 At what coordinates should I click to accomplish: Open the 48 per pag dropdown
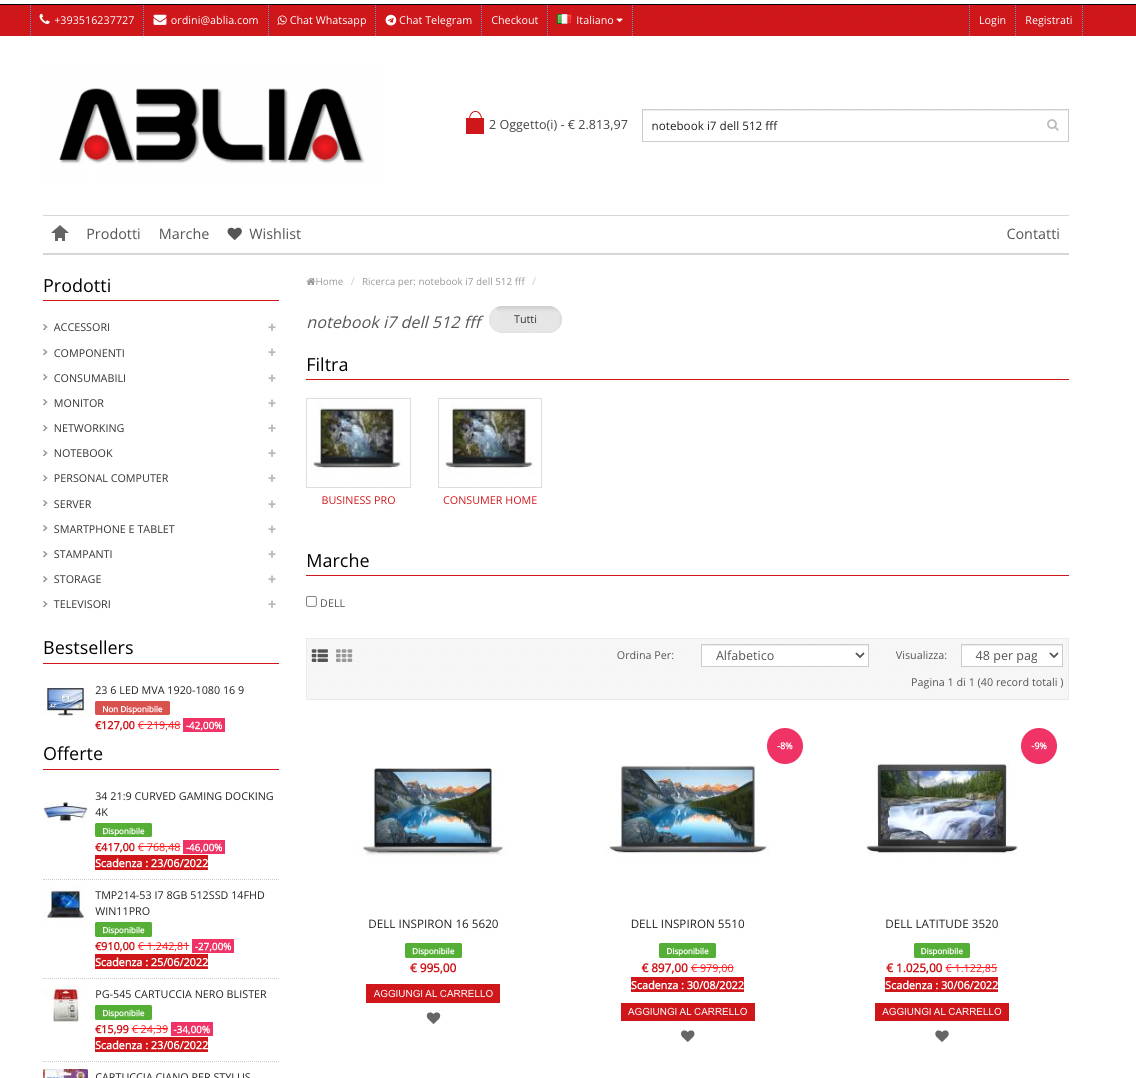(1011, 656)
